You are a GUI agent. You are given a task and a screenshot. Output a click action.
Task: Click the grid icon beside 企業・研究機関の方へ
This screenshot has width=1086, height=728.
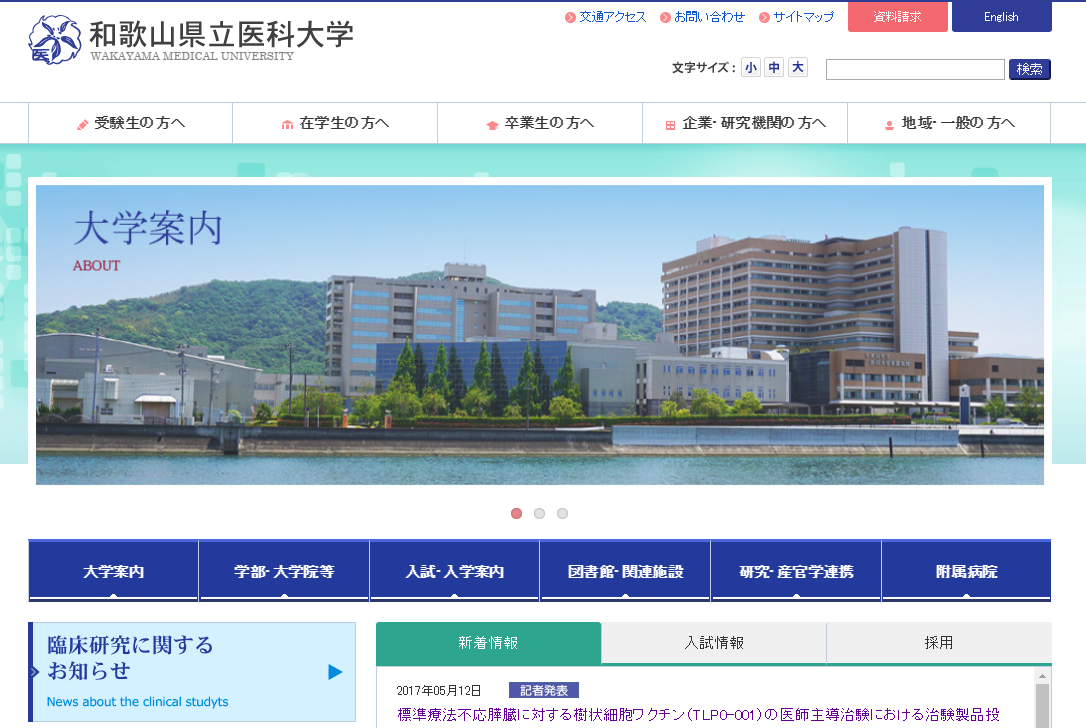coord(670,125)
